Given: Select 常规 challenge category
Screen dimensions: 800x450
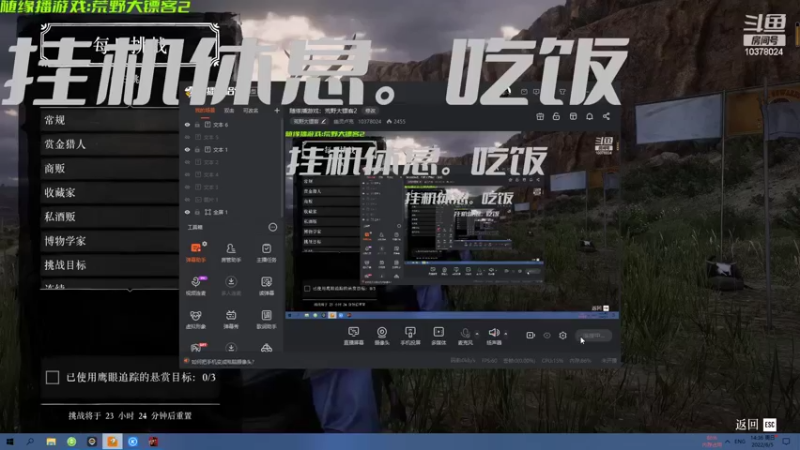Looking at the screenshot, I should (x=110, y=120).
